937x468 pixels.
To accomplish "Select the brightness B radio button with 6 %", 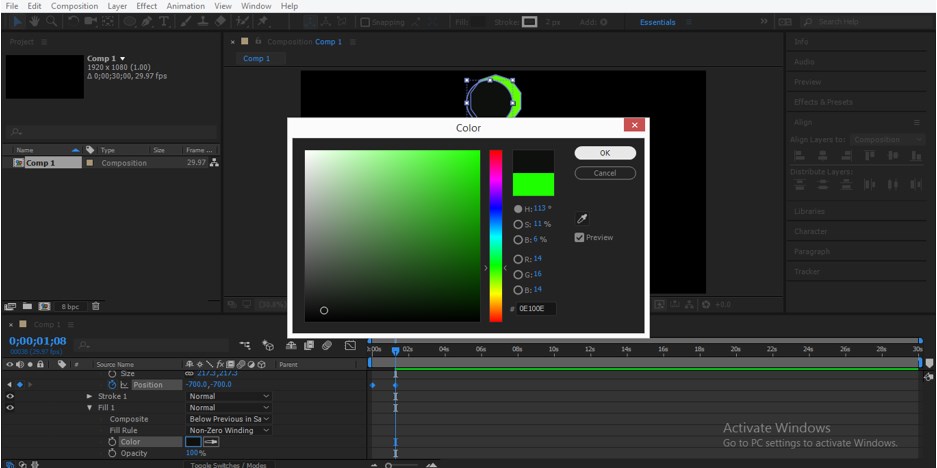I will (518, 240).
